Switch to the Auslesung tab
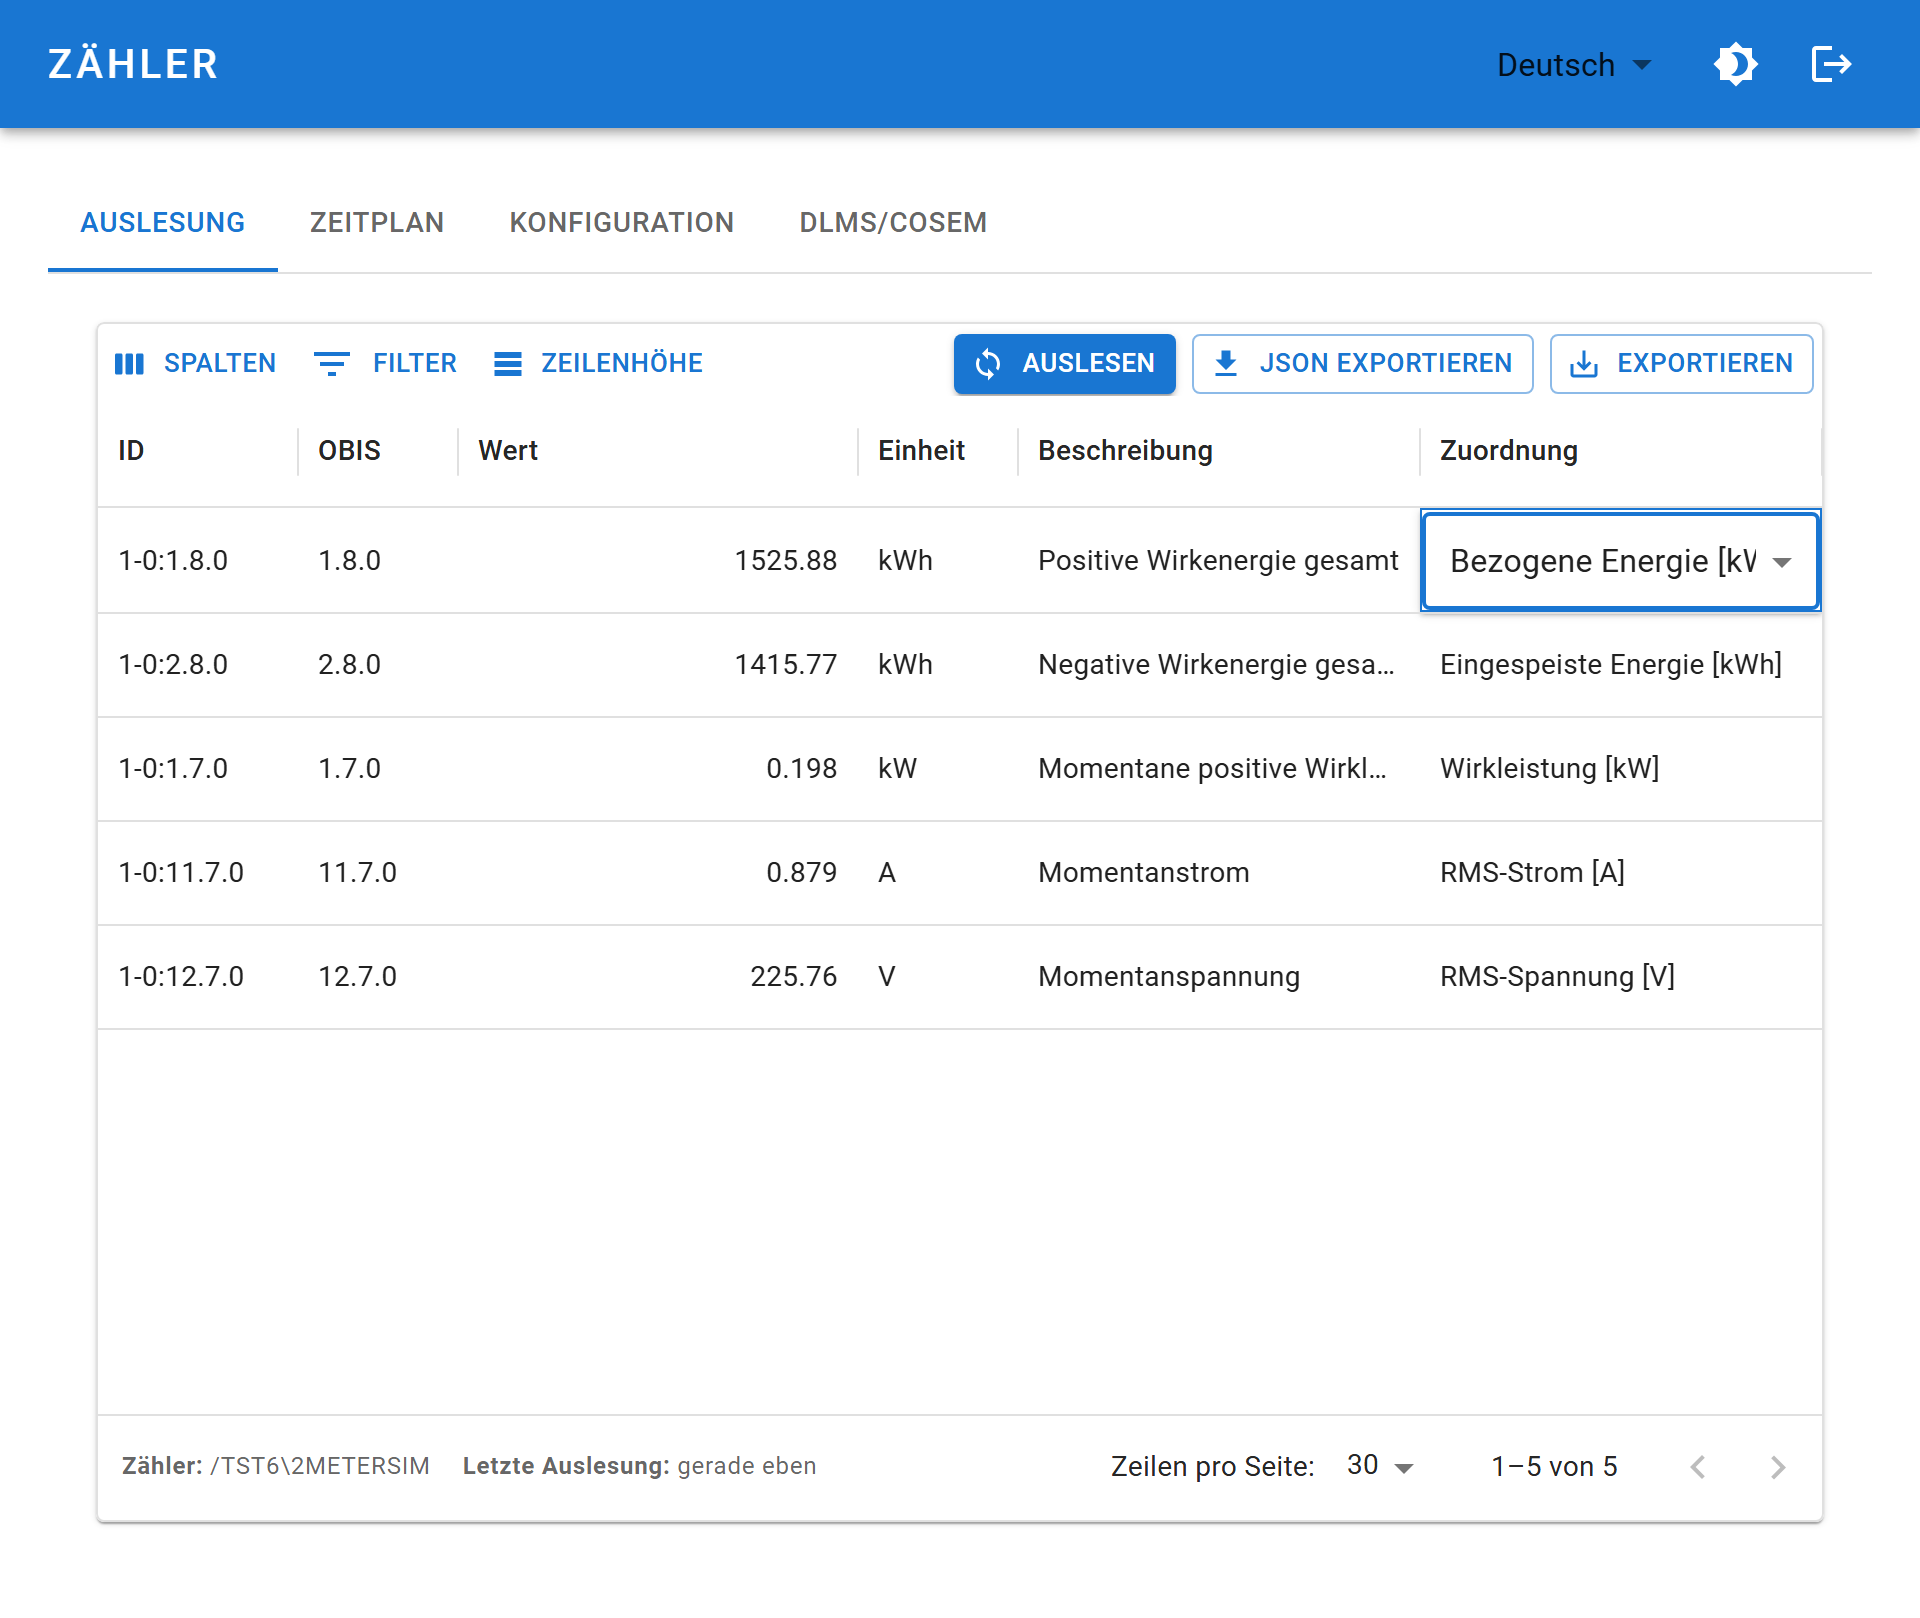1920x1618 pixels. (163, 222)
